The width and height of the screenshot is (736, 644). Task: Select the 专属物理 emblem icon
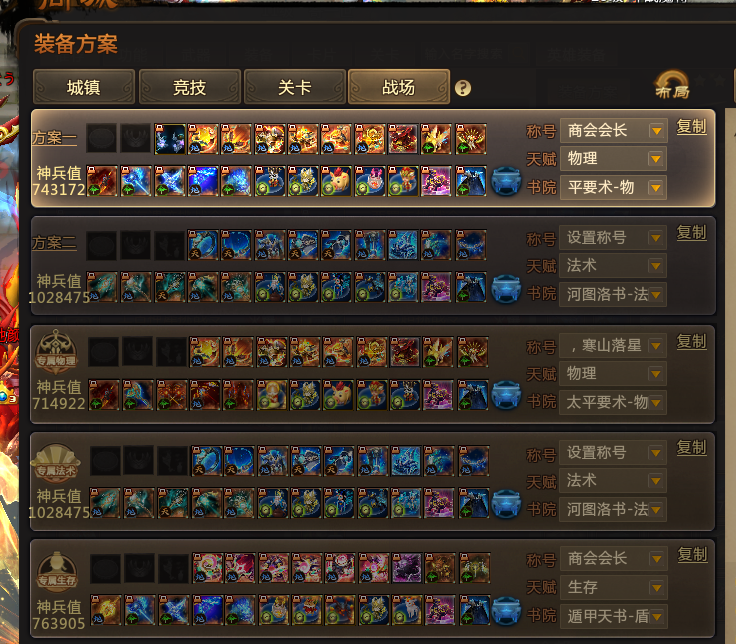click(56, 352)
